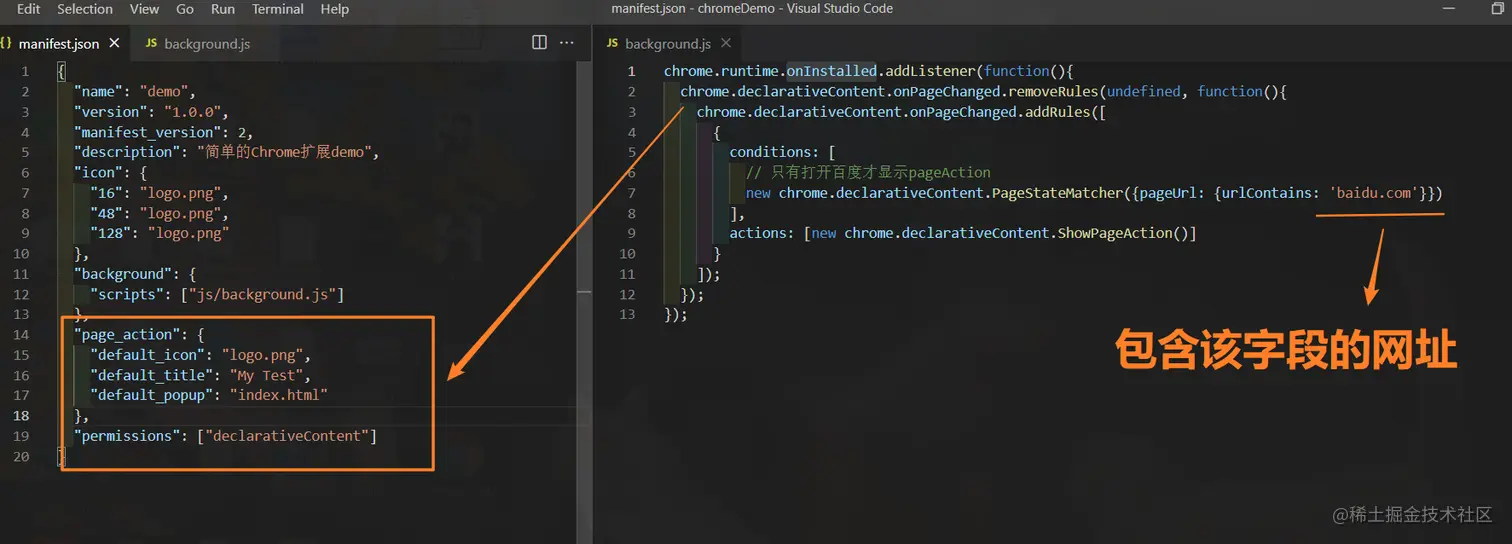Click the undefined argument on line 2

[1143, 91]
